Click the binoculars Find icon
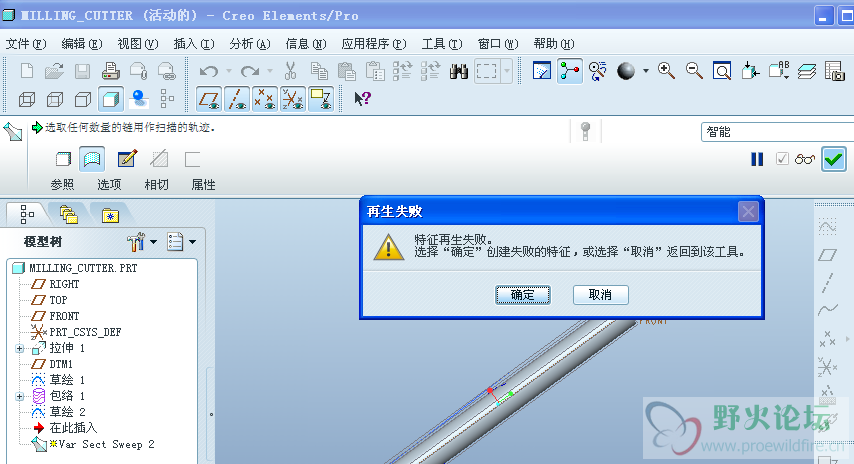Image resolution: width=854 pixels, height=464 pixels. (x=459, y=71)
